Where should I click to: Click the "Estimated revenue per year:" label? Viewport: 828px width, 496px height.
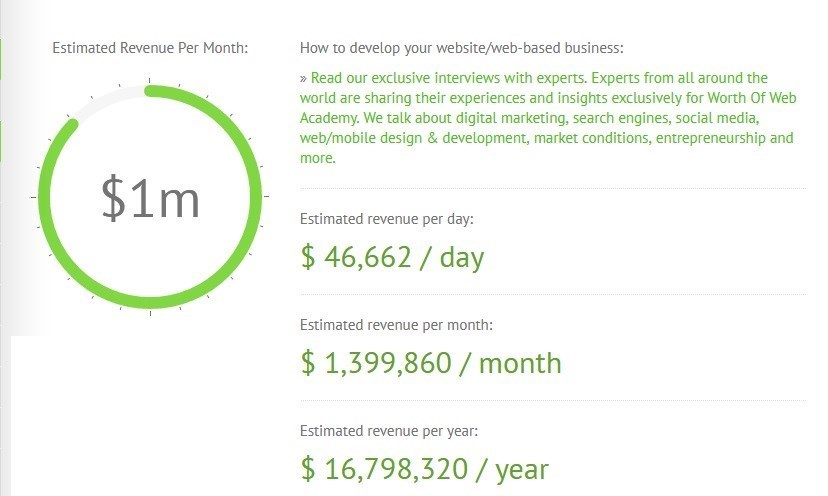(x=389, y=431)
